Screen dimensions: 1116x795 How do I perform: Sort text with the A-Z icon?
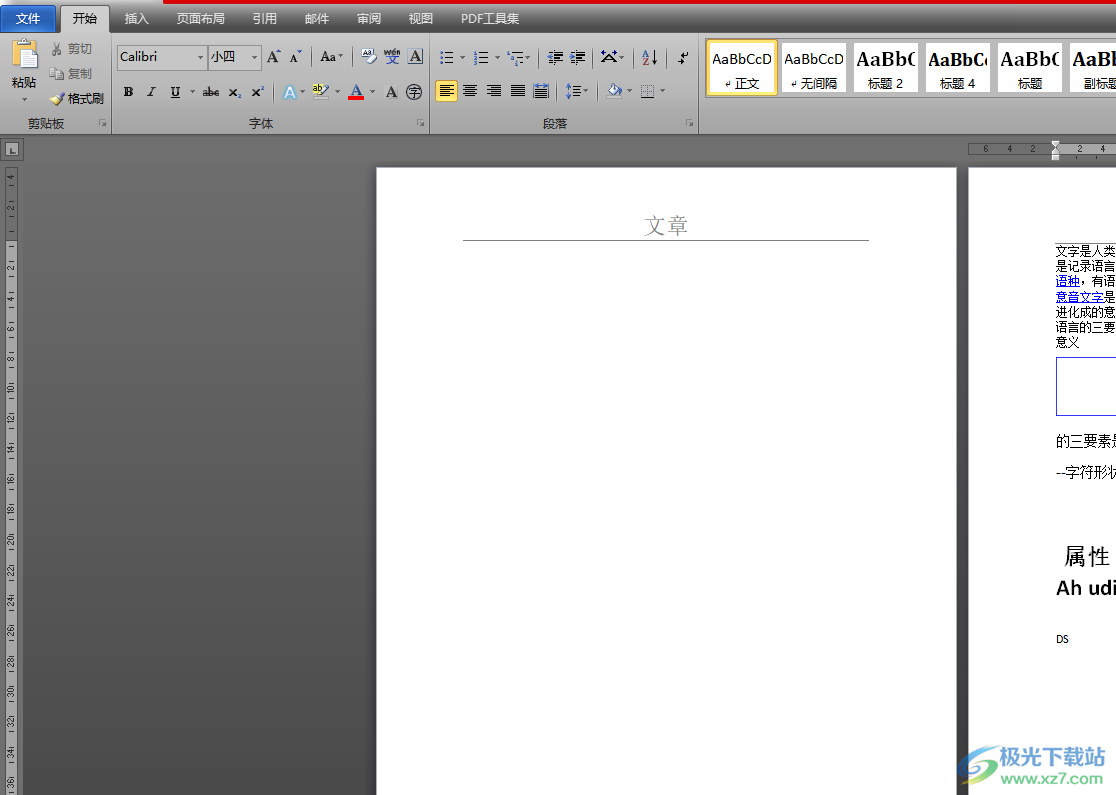click(x=650, y=57)
